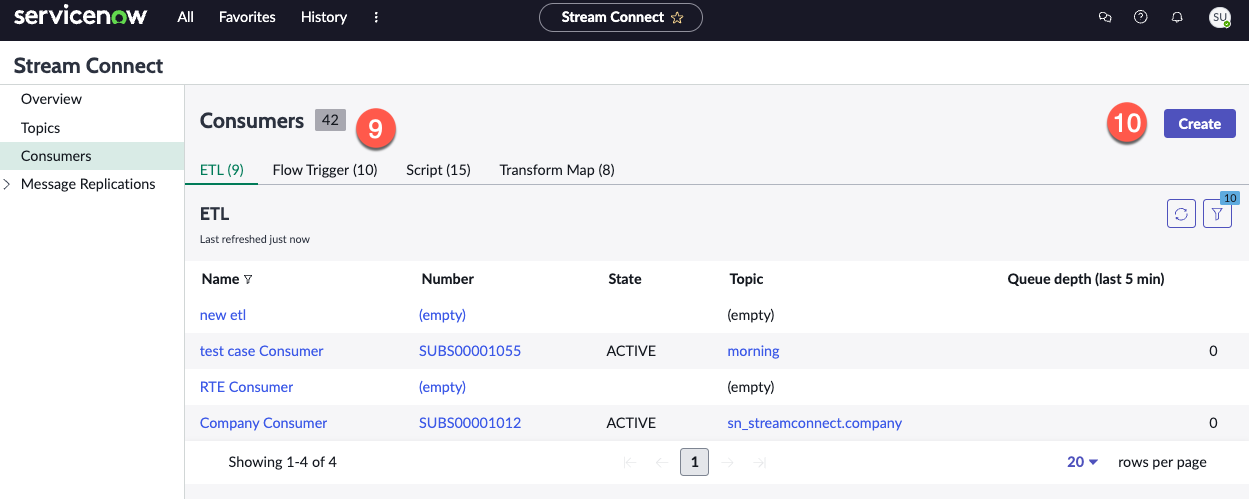Click the Number column header

pos(448,279)
